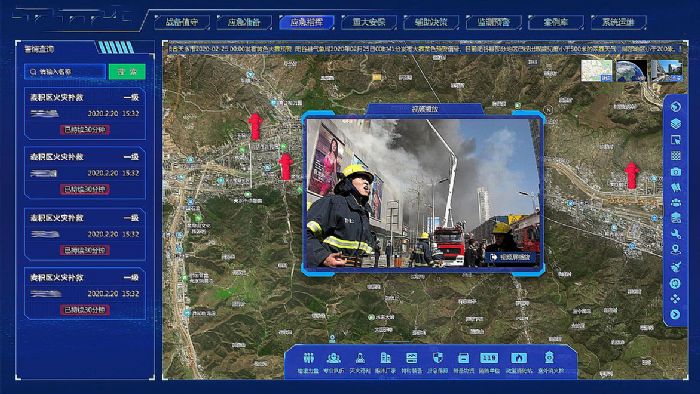Click the globe icon atop right toolbar
Screen dimensions: 700x394
coord(675,107)
